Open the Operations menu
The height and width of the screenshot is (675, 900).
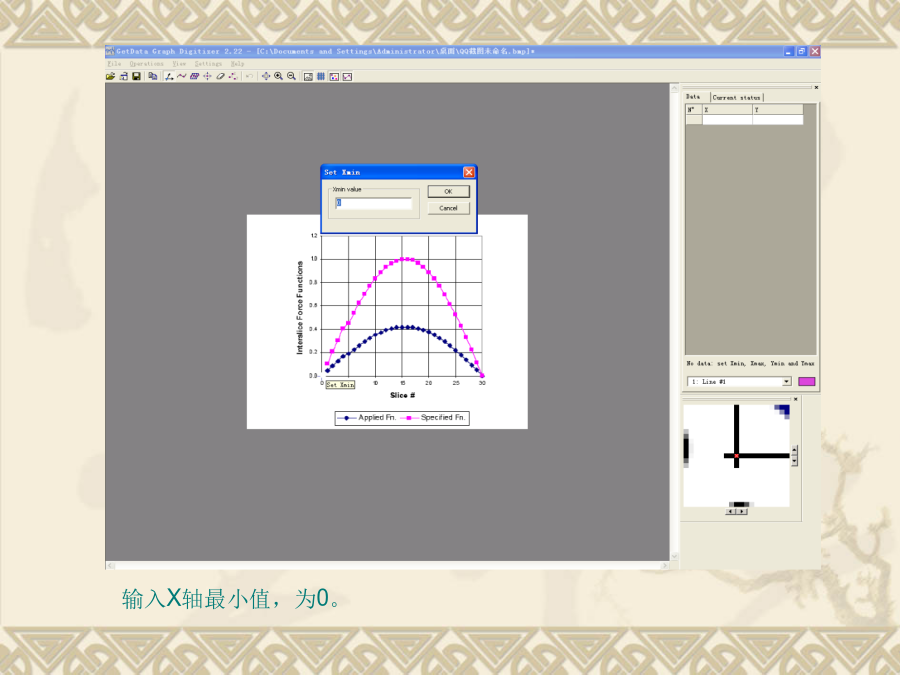pyautogui.click(x=146, y=63)
